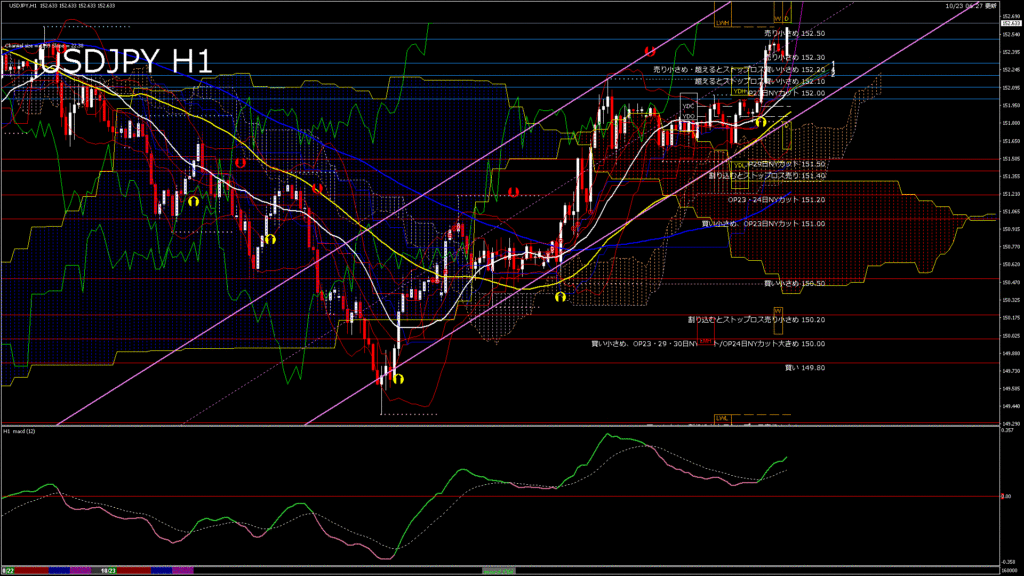Click the YDO box marker
This screenshot has height=576, width=1024.
click(x=688, y=117)
